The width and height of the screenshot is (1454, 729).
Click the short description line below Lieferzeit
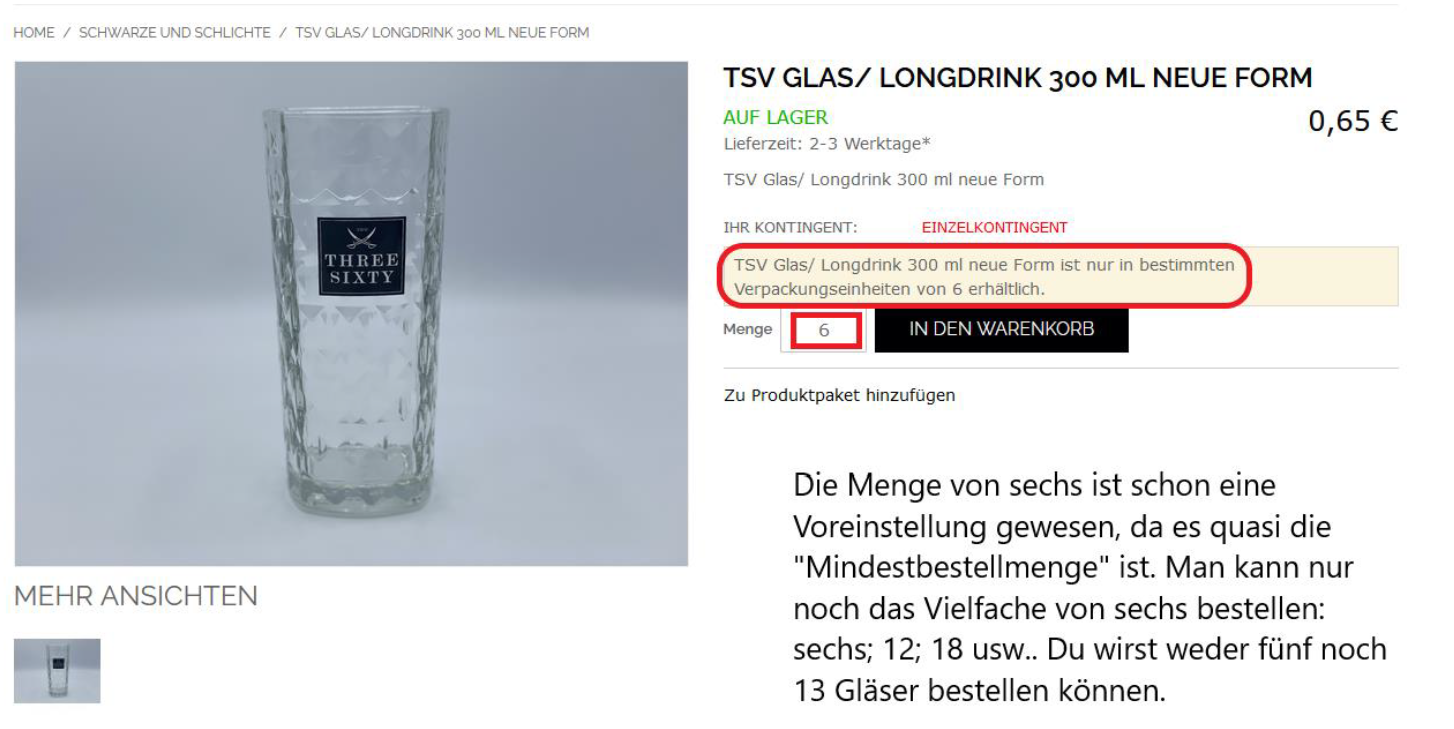tap(883, 180)
